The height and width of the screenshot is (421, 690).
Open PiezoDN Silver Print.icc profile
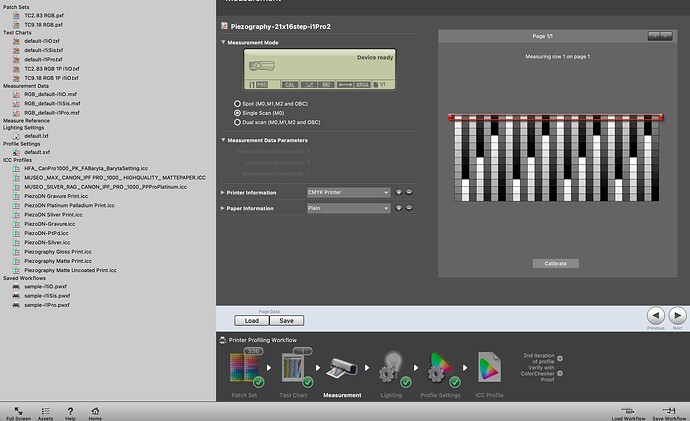click(54, 214)
